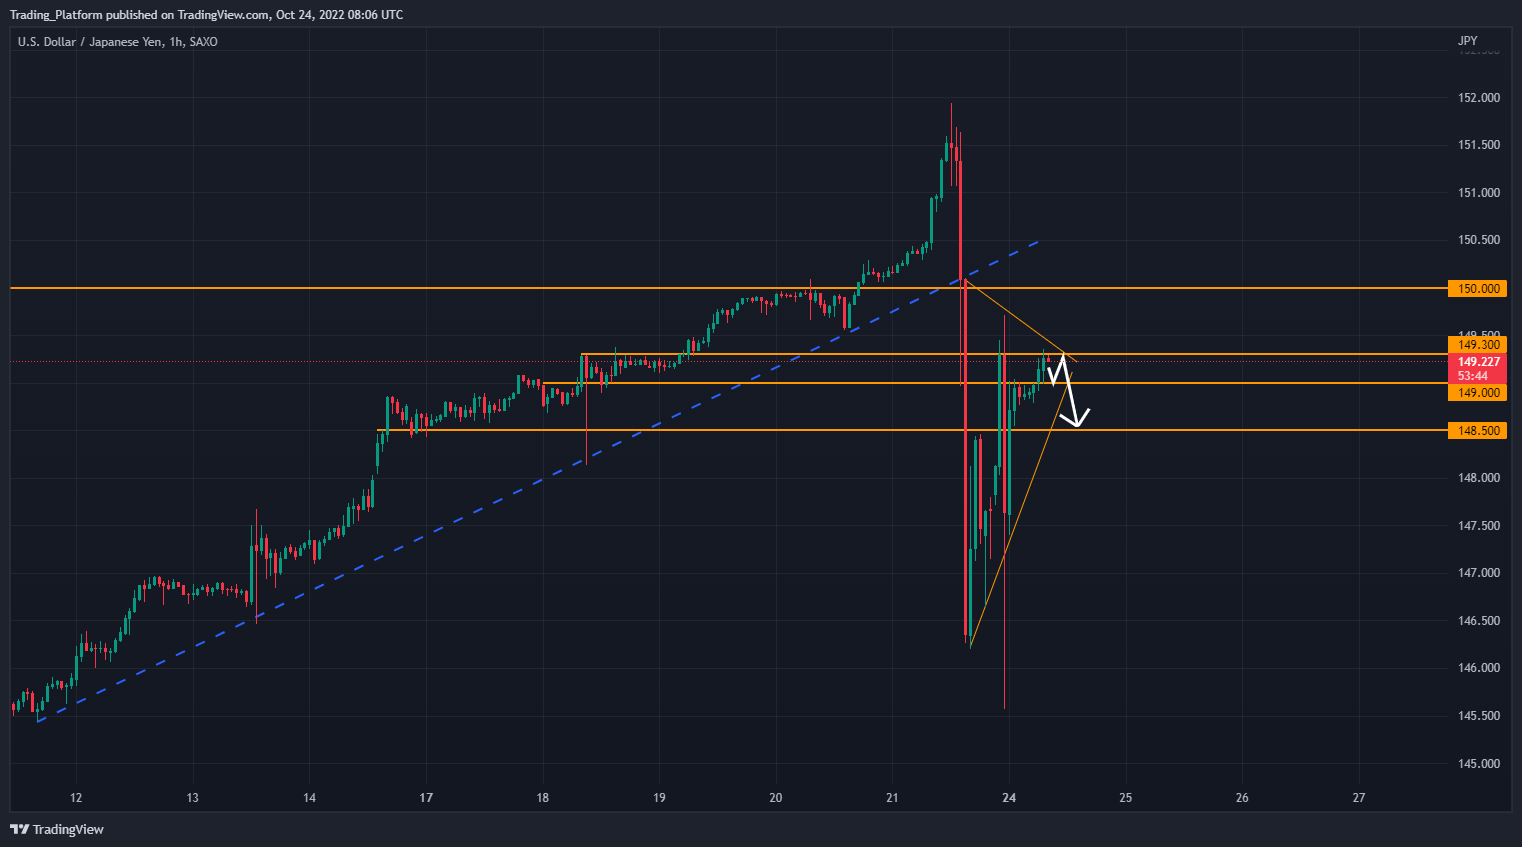Click the 145.500 price axis value
The height and width of the screenshot is (847, 1522).
coord(1479,716)
